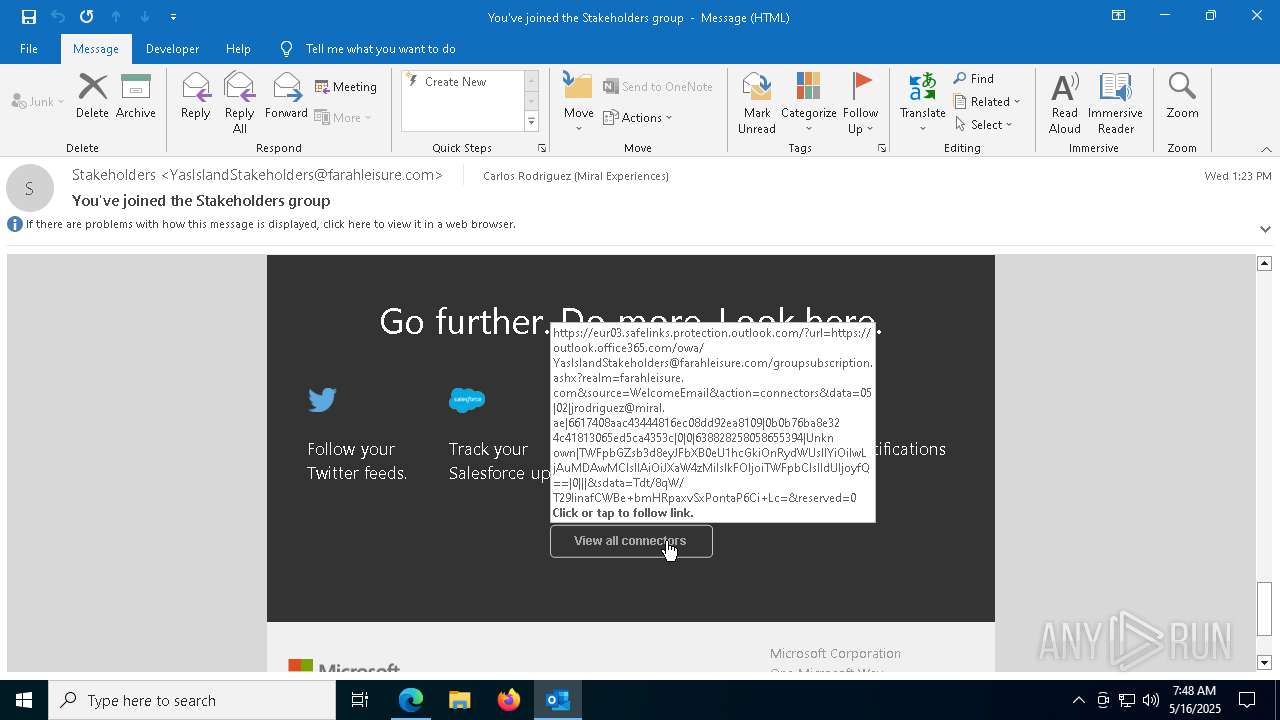Forward this email
Image resolution: width=1280 pixels, height=720 pixels.
pos(286,96)
